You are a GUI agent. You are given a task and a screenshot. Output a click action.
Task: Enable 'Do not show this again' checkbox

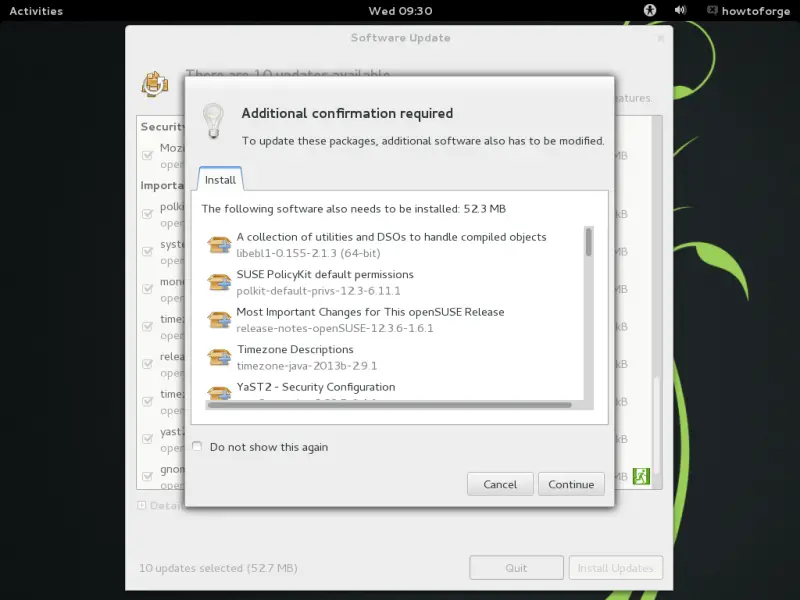tap(197, 446)
